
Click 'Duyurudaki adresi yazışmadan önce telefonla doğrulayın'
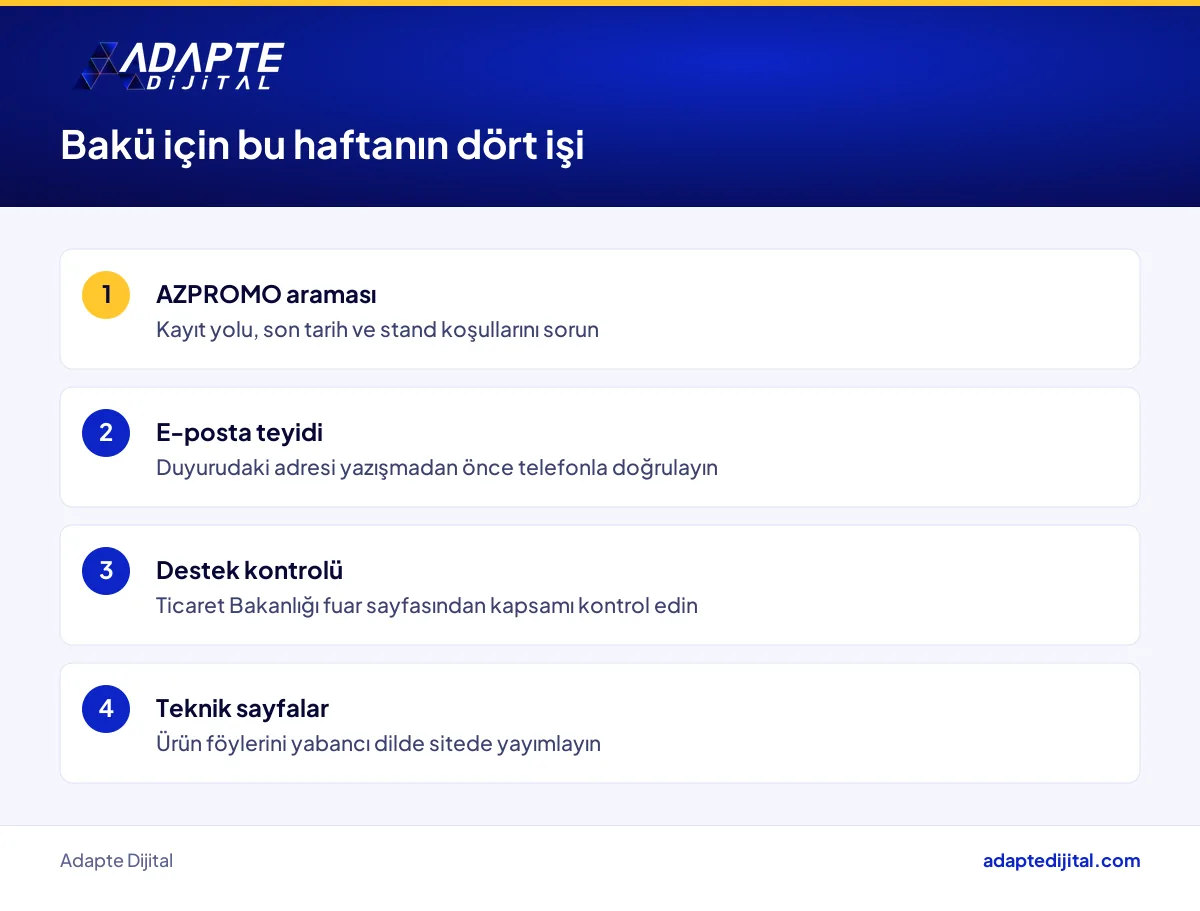pyautogui.click(x=437, y=468)
